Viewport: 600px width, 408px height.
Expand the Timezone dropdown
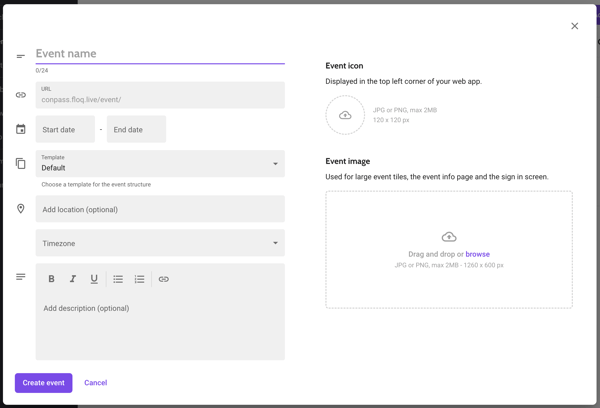(x=160, y=243)
